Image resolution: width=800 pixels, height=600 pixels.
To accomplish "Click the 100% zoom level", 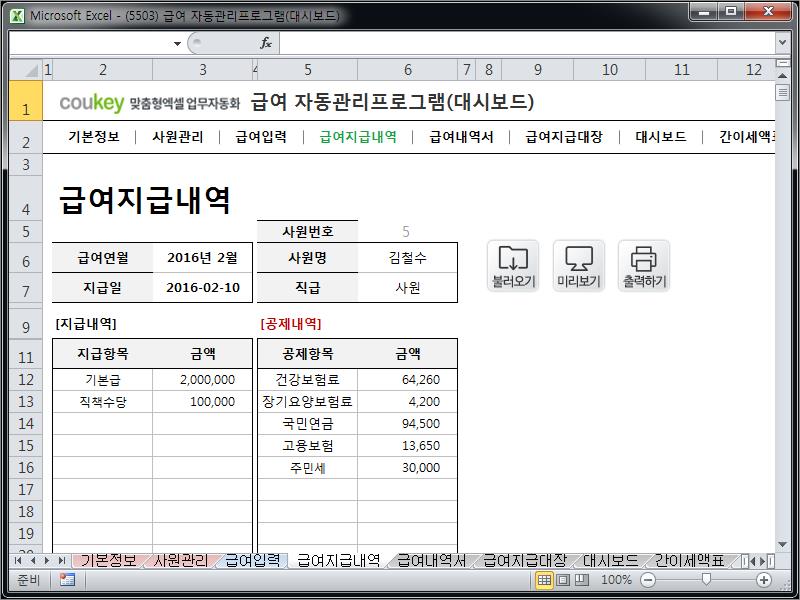I will click(x=616, y=580).
